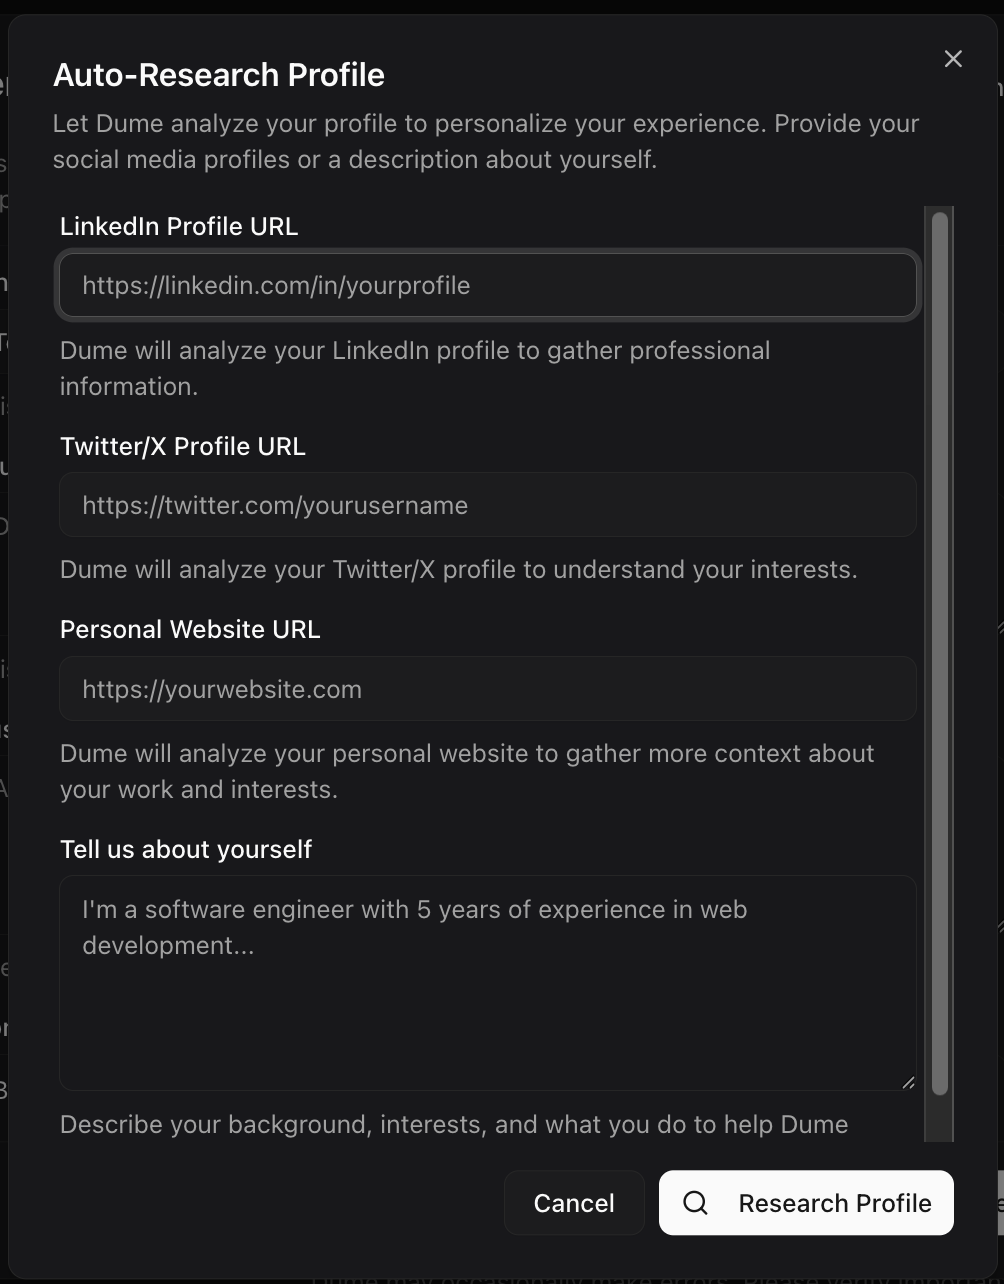Close the Auto-Research Profile dialog with X

point(953,59)
